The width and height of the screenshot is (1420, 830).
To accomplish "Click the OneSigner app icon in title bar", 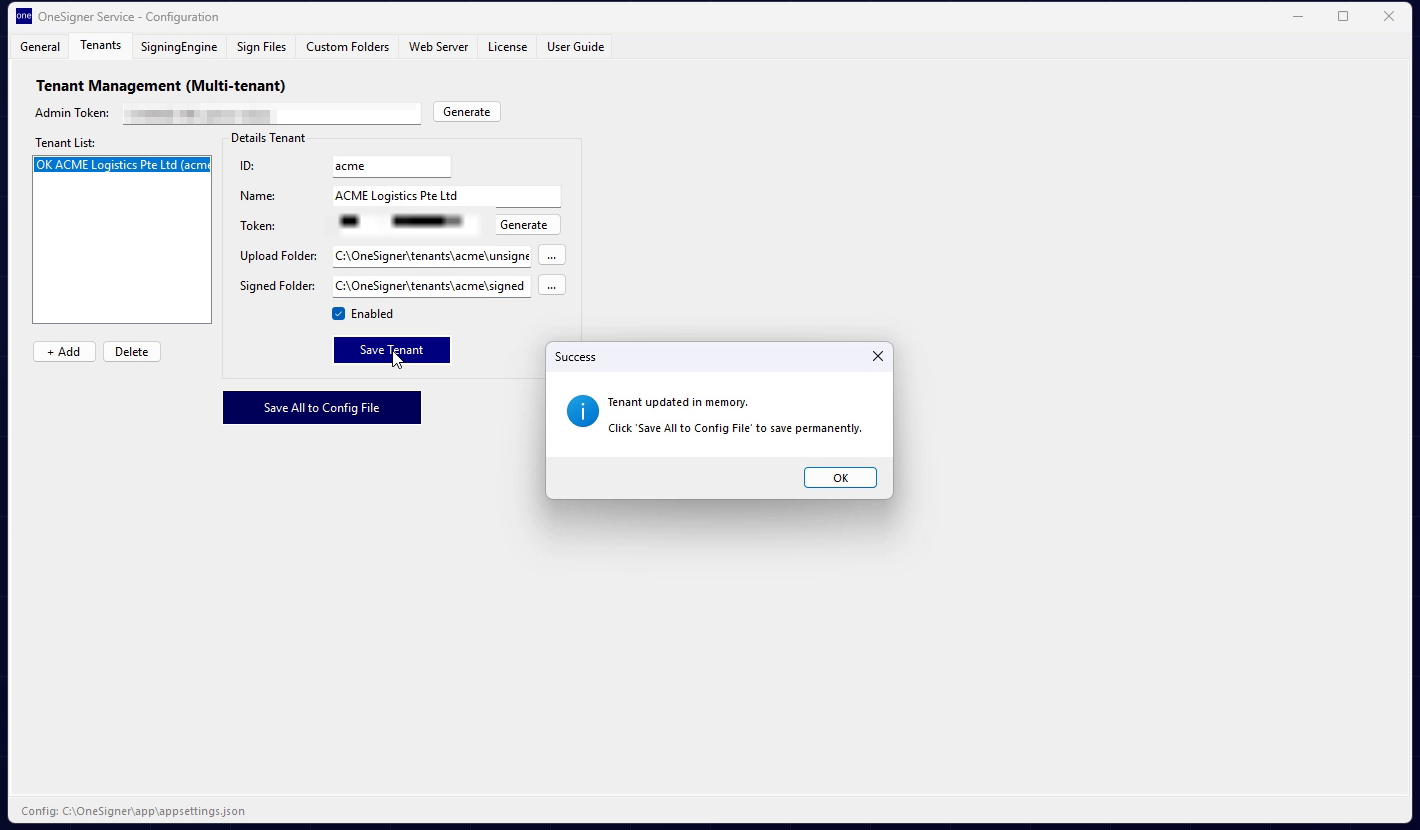I will point(23,16).
